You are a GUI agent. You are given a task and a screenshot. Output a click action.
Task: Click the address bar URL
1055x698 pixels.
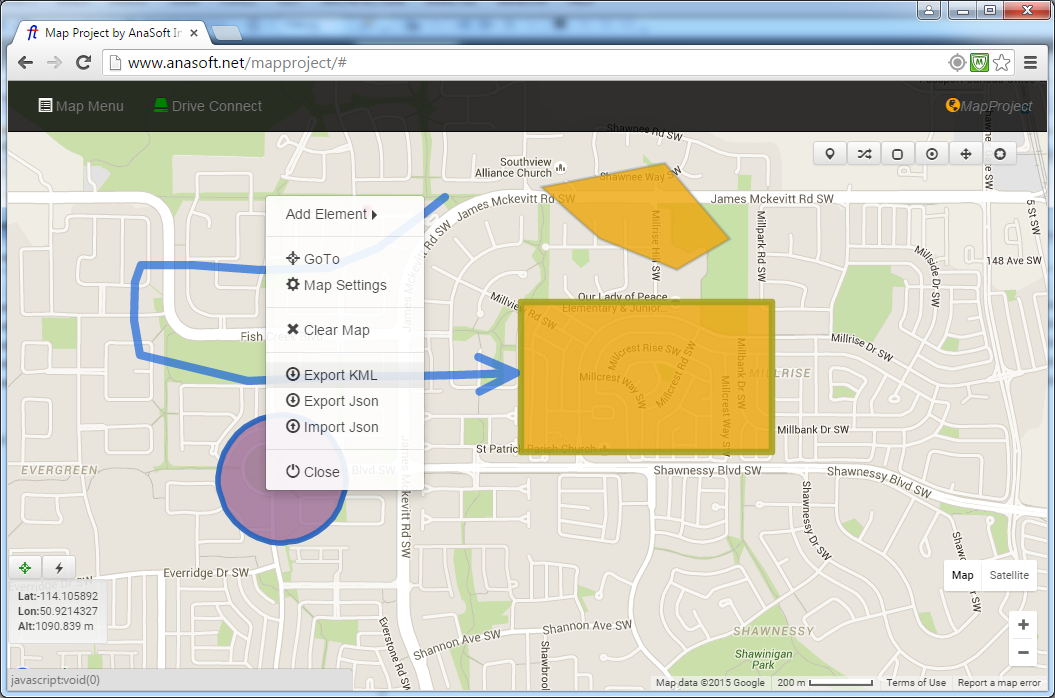[237, 63]
